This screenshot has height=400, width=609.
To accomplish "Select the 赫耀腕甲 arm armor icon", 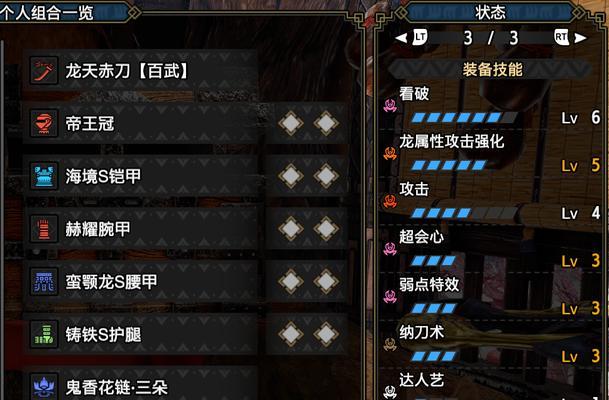I will (44, 229).
